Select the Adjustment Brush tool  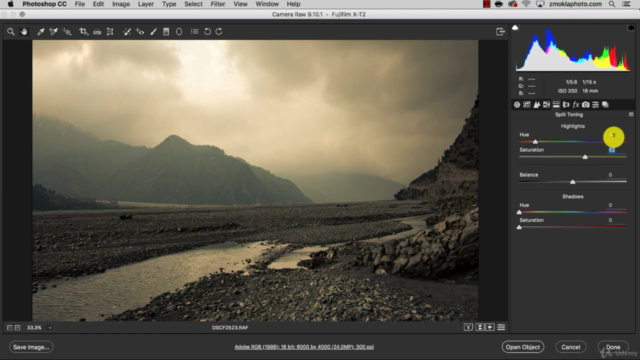153,31
